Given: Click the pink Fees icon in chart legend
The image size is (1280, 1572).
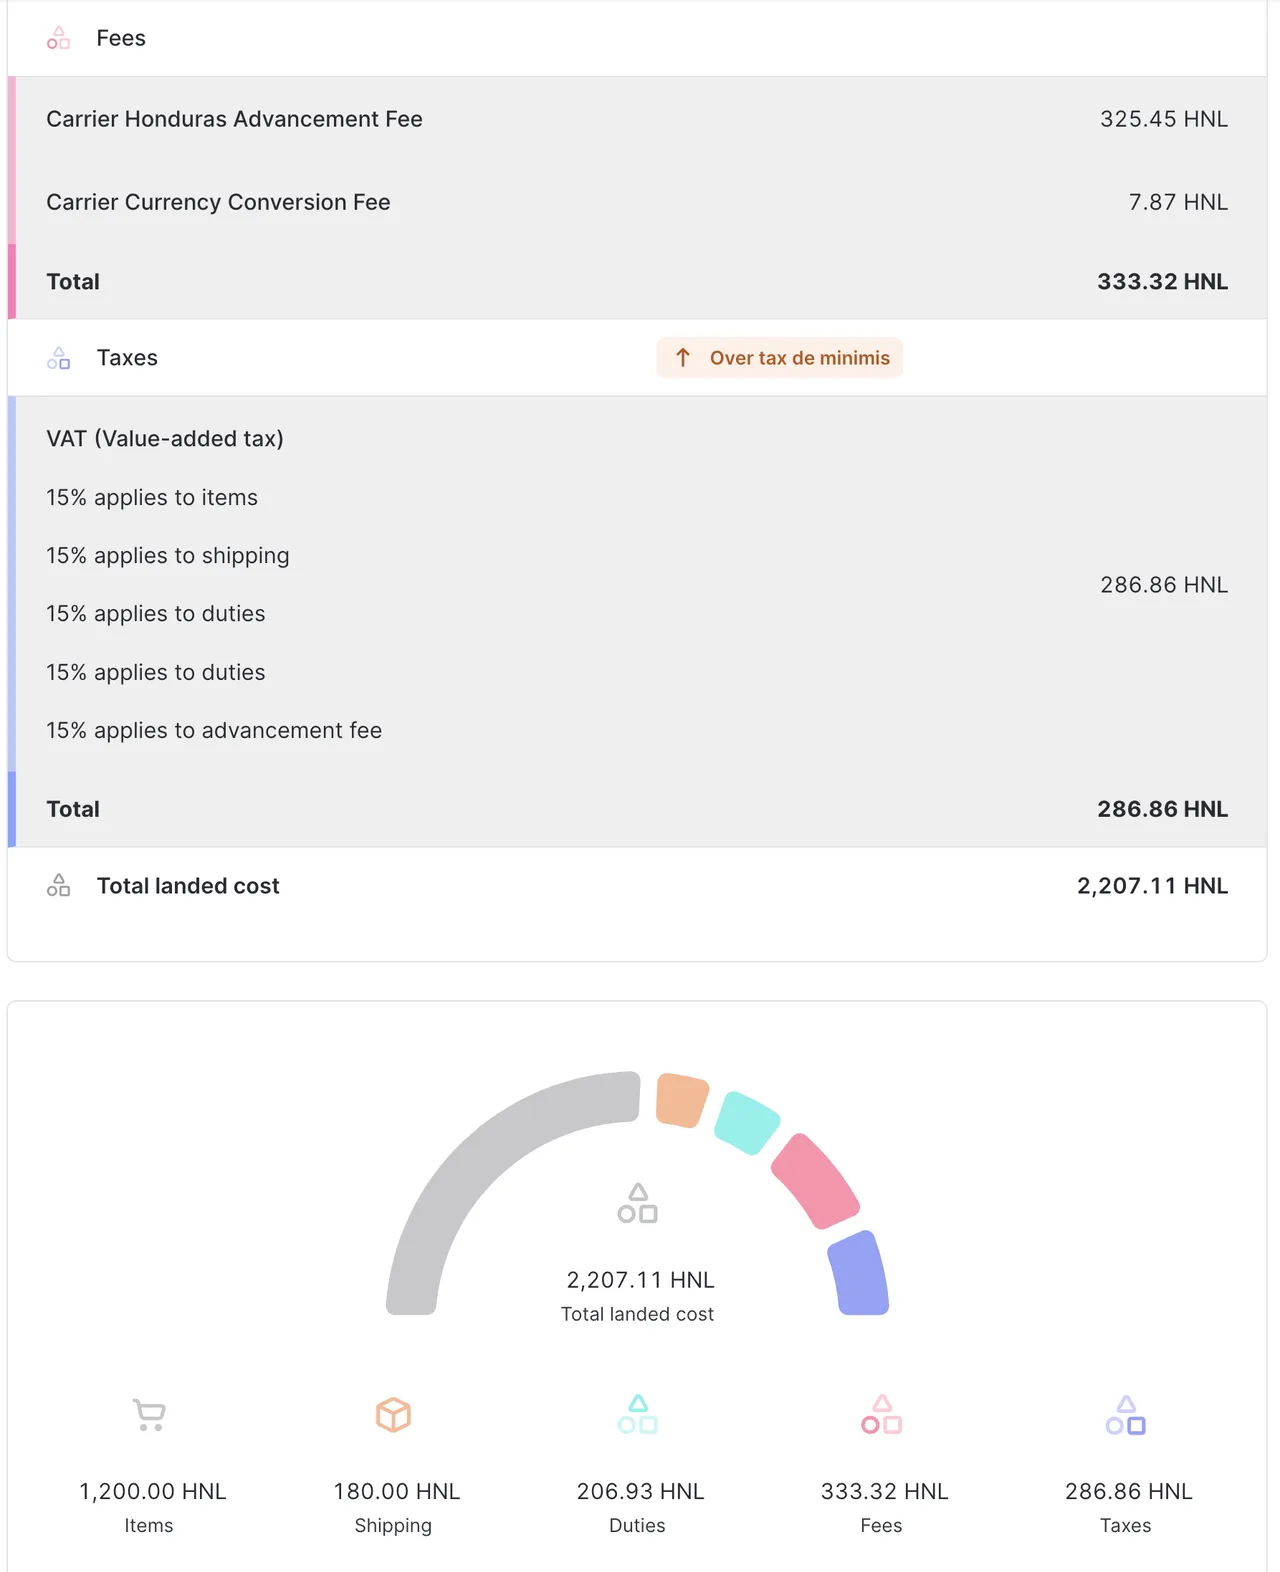Looking at the screenshot, I should 881,1414.
